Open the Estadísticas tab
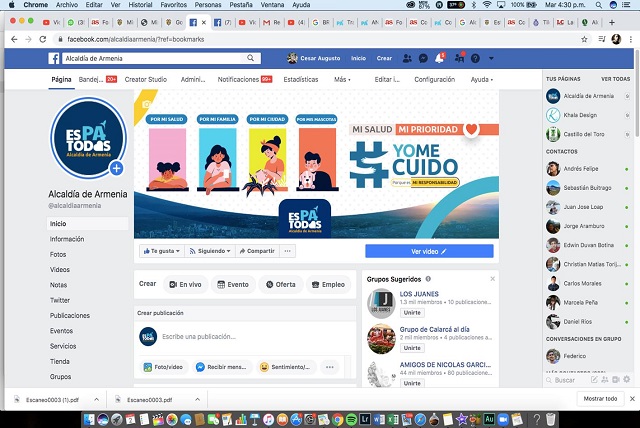 301,80
